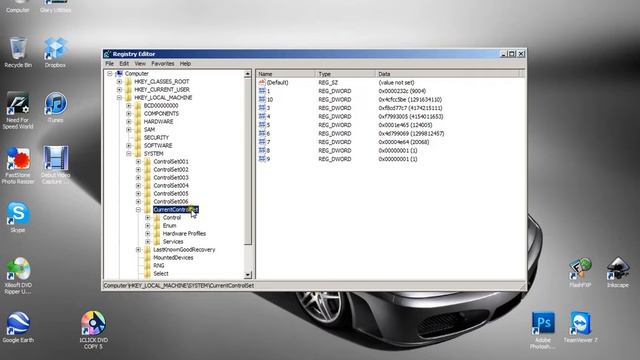Select the HARDWARE key
640x360 pixels.
[158, 122]
